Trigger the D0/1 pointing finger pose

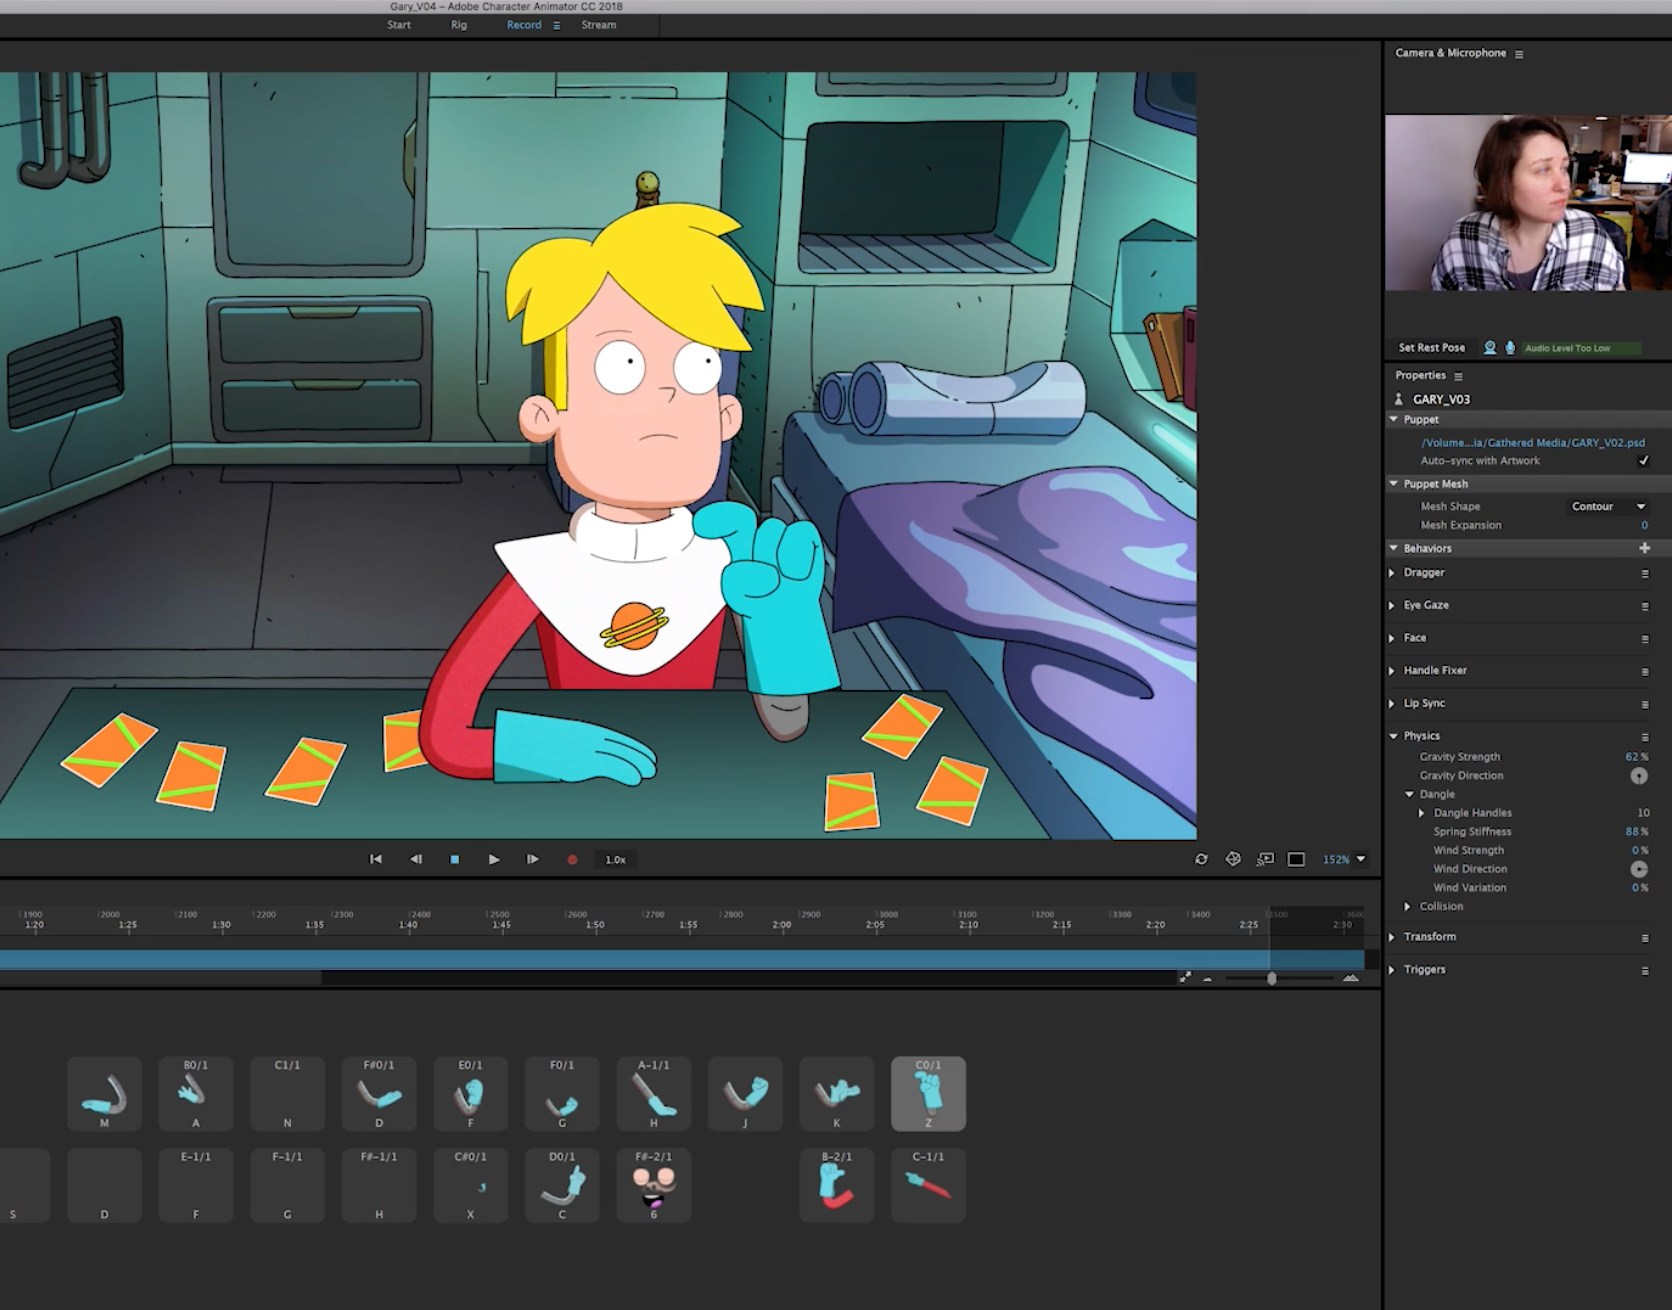[562, 1185]
